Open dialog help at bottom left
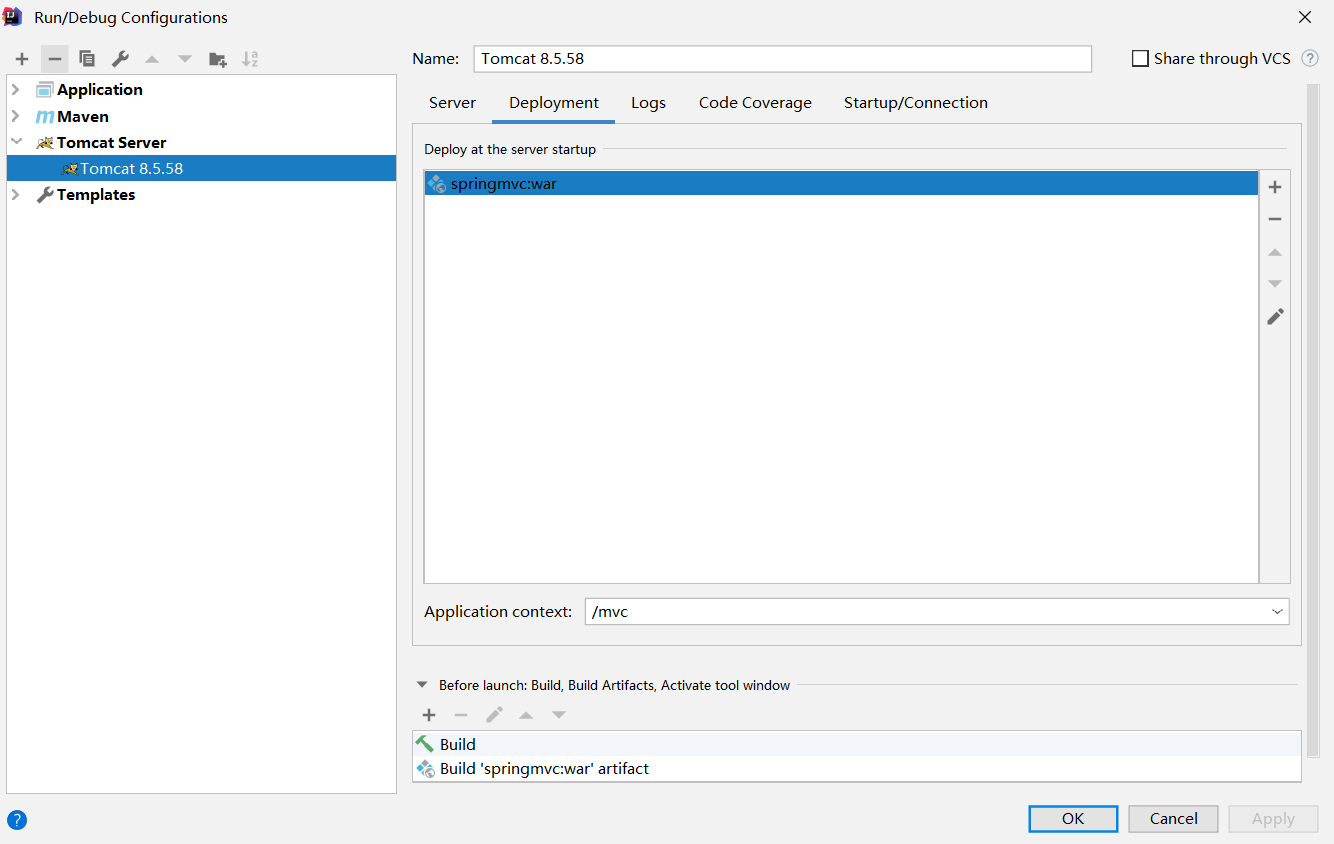This screenshot has height=844, width=1334. click(x=17, y=820)
